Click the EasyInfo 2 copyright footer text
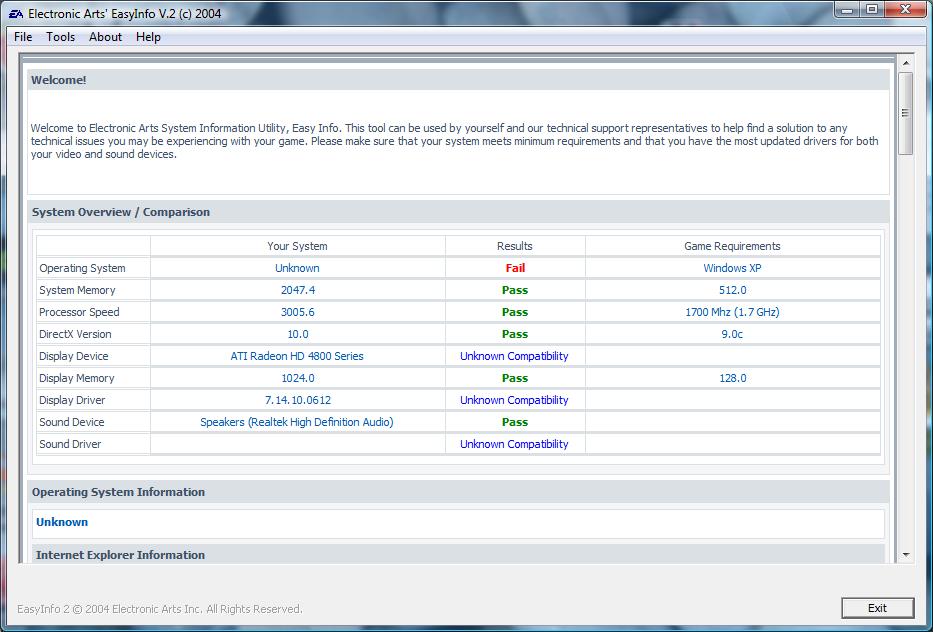The height and width of the screenshot is (632, 933). [x=159, y=609]
